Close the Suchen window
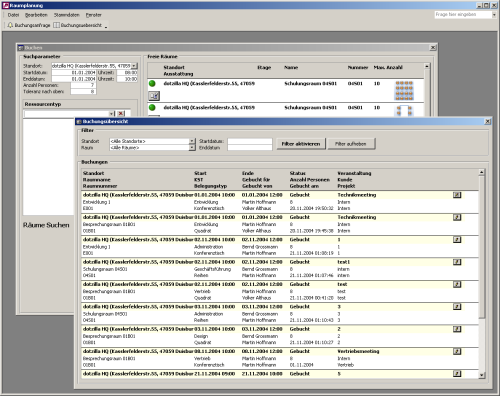The width and height of the screenshot is (500, 396). [x=433, y=48]
